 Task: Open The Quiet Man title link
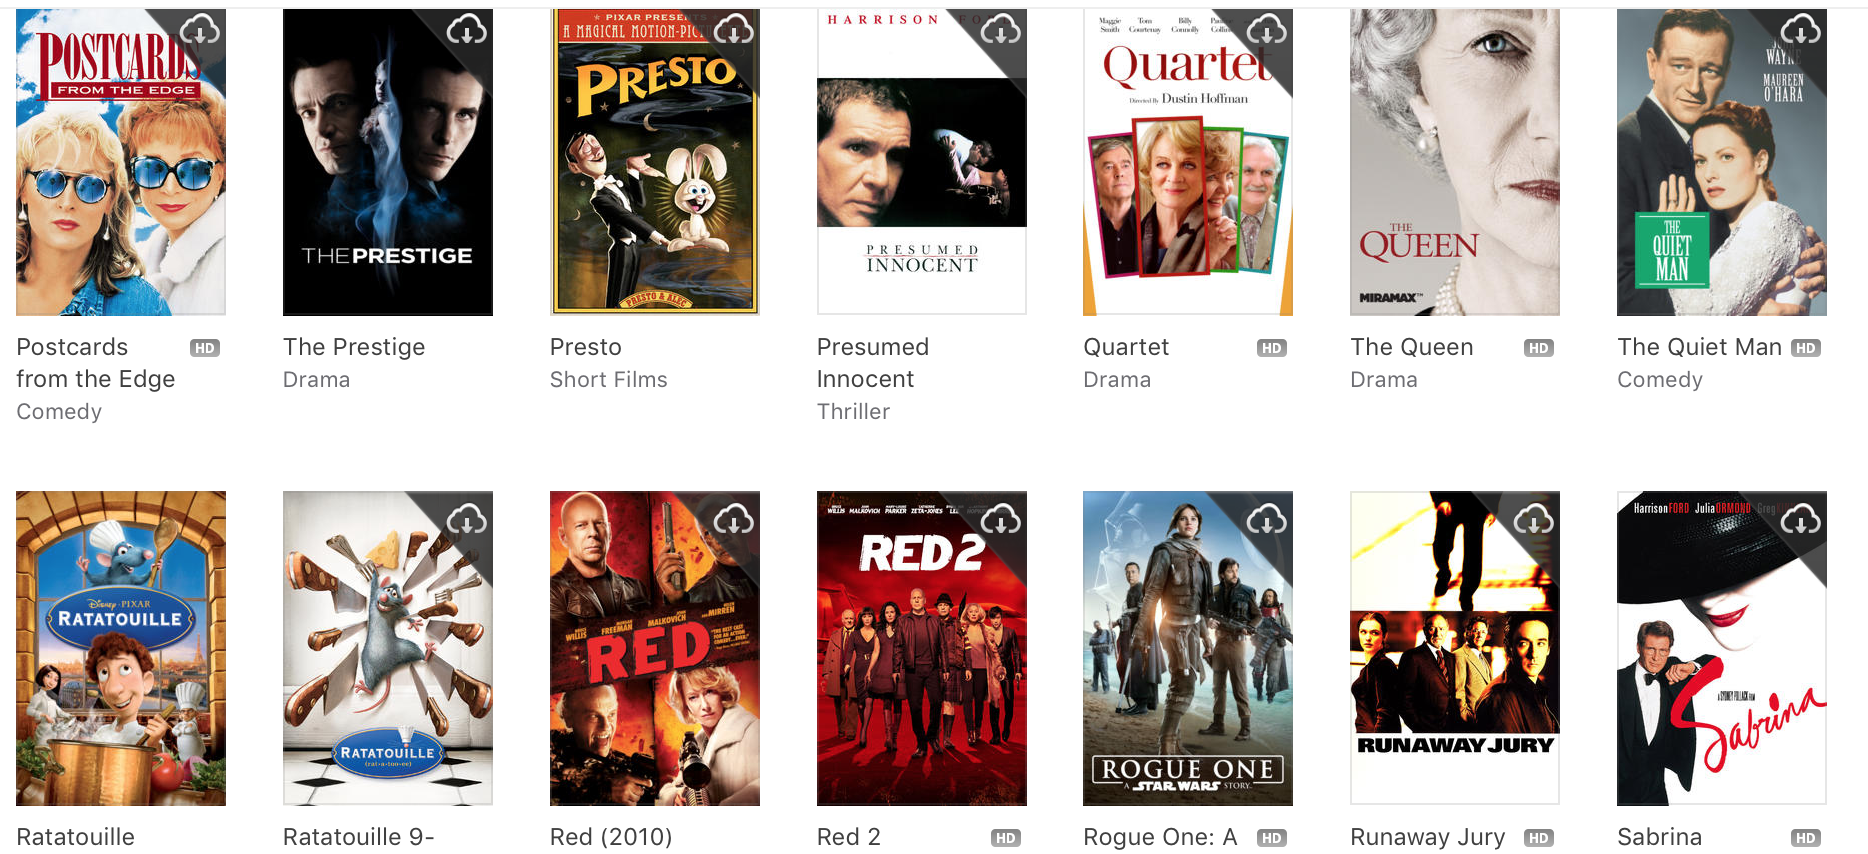tap(1699, 347)
